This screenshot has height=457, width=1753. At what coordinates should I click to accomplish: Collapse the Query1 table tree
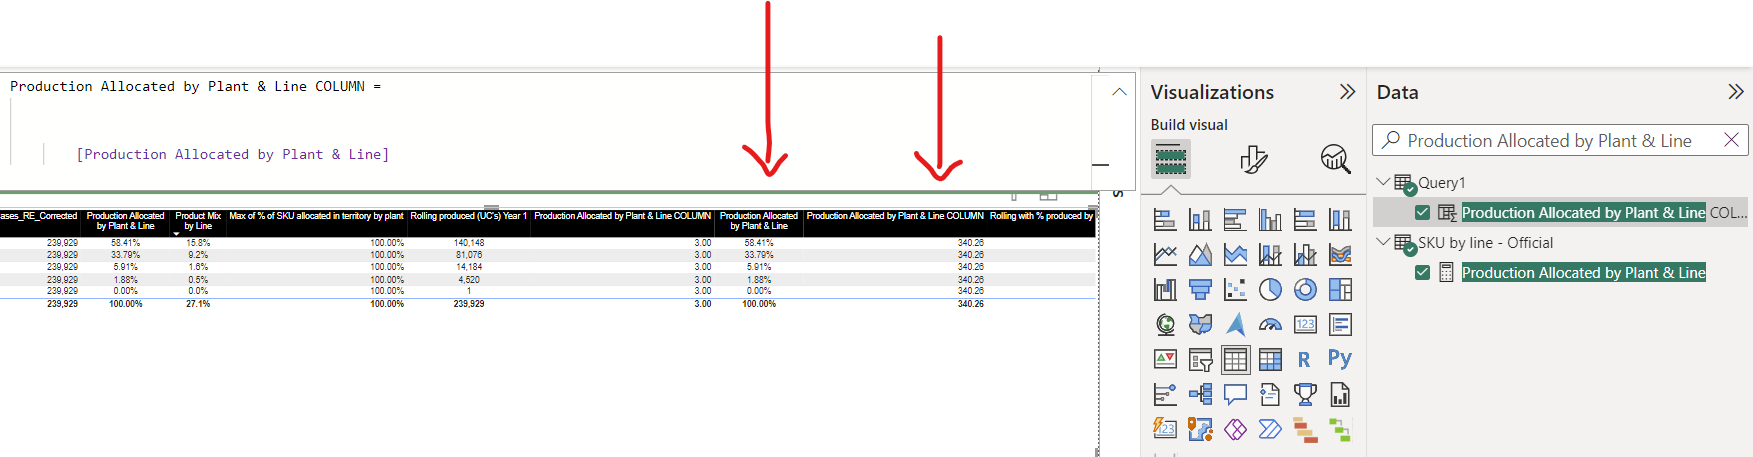[1384, 182]
